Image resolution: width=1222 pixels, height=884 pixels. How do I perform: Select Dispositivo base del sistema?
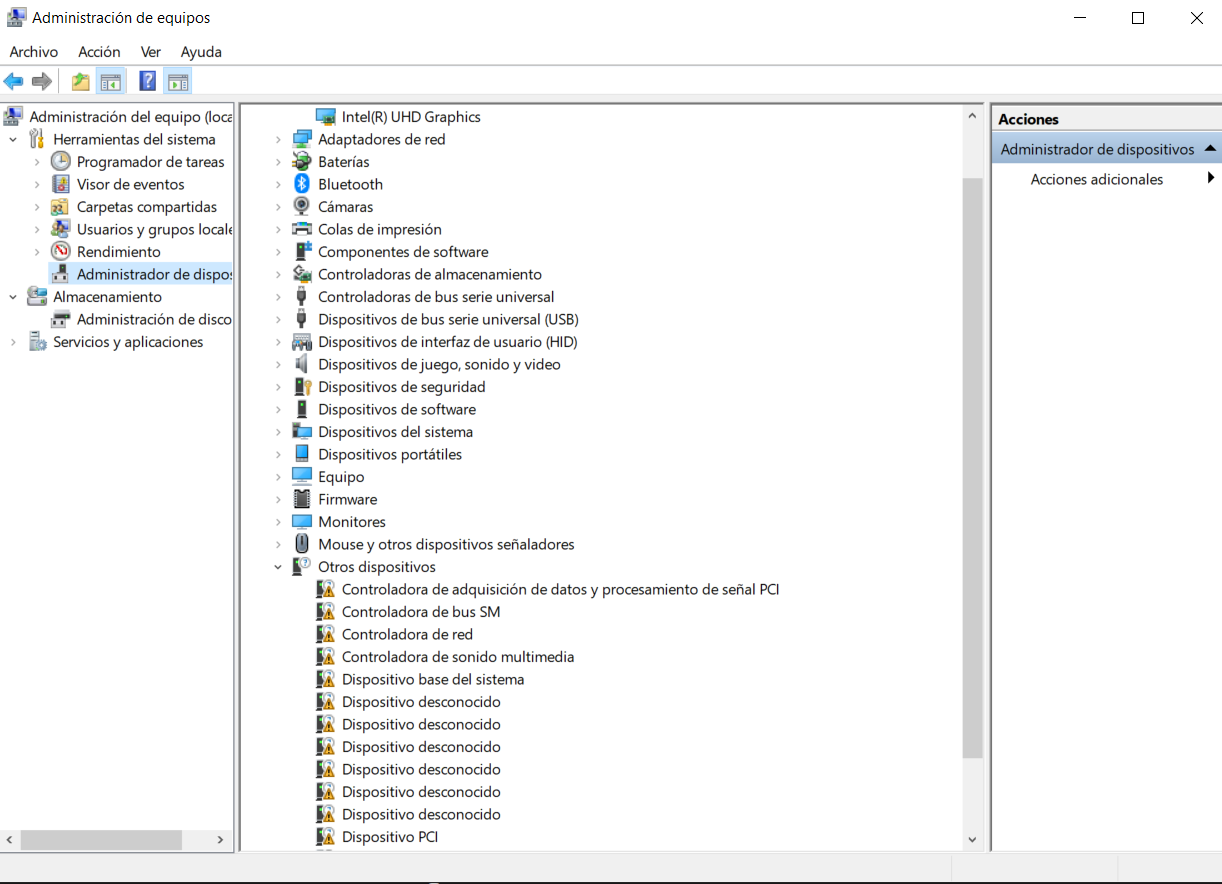point(433,679)
